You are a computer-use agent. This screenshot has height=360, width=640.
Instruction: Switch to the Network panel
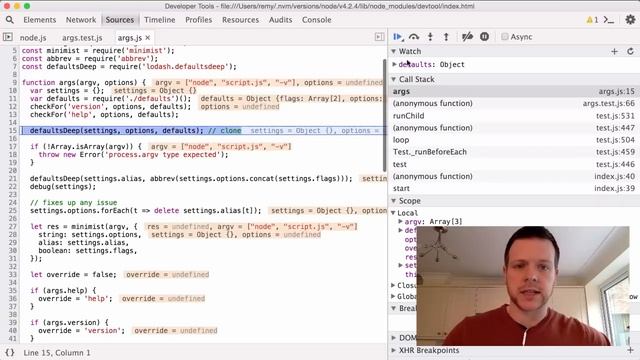(81, 20)
